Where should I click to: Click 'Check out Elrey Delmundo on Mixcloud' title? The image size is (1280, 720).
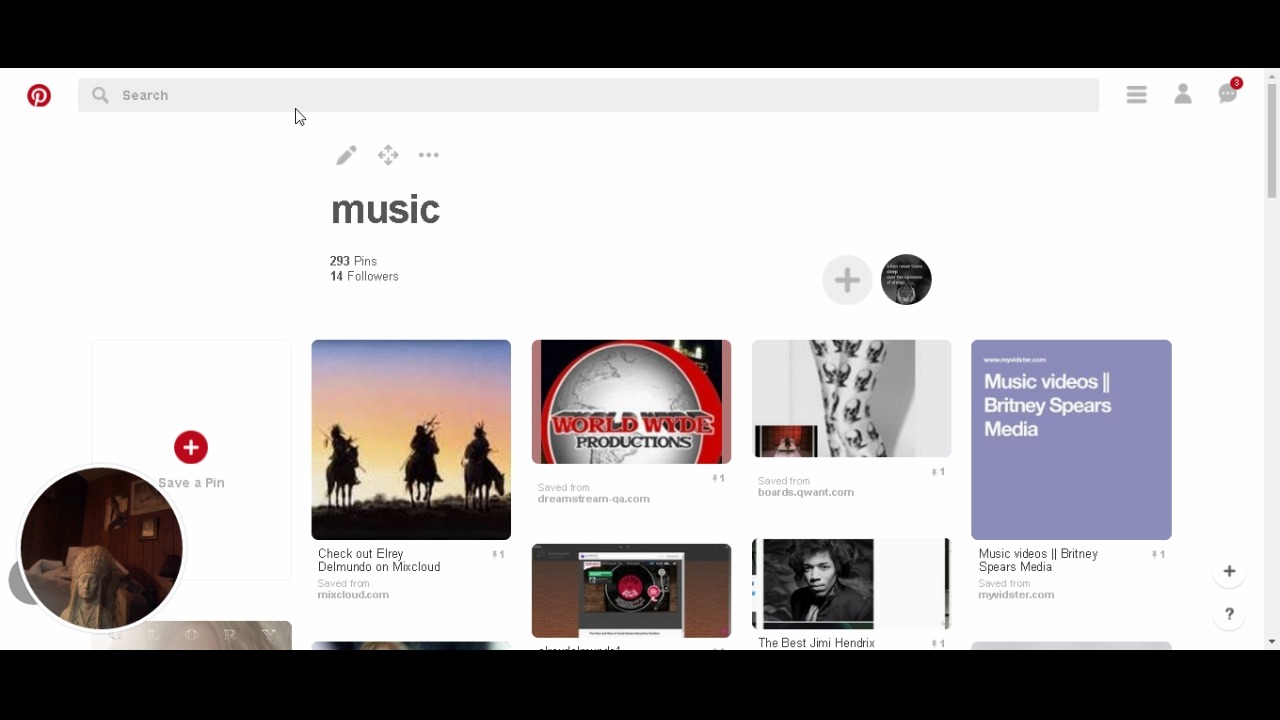(x=379, y=560)
